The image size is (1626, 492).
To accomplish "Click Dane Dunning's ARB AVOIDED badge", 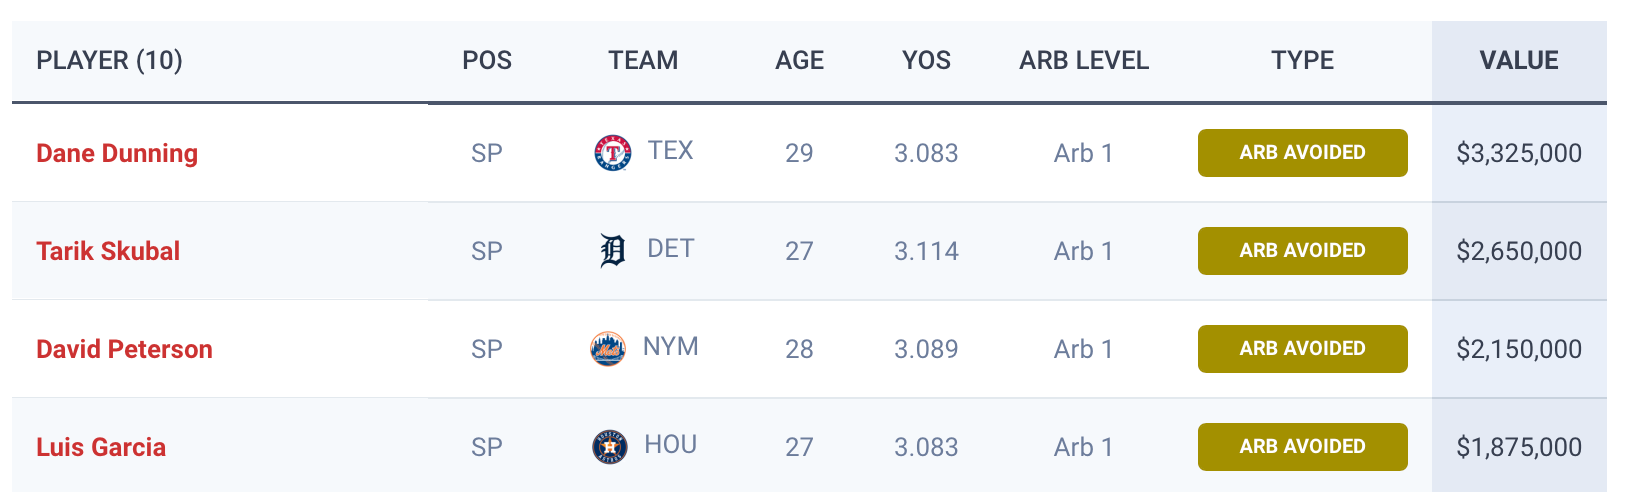I will [1302, 153].
